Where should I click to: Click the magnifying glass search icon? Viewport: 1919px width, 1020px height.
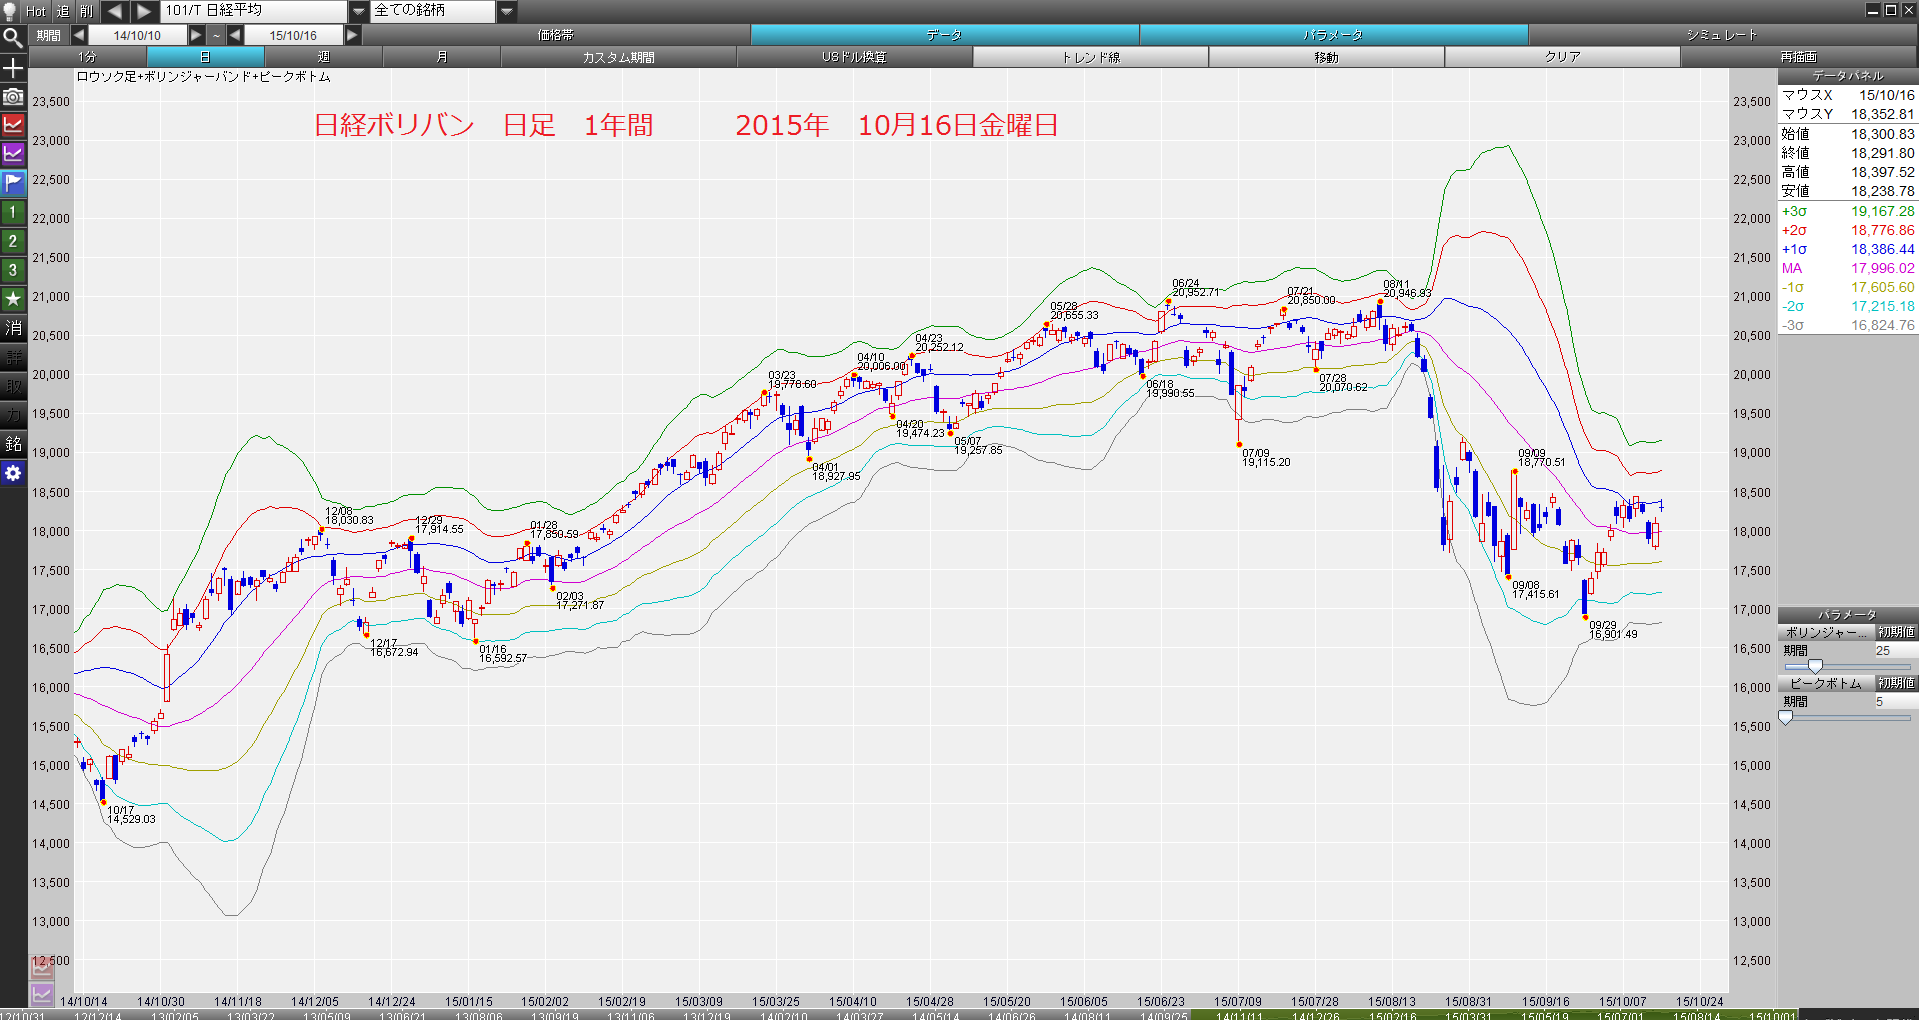[13, 38]
